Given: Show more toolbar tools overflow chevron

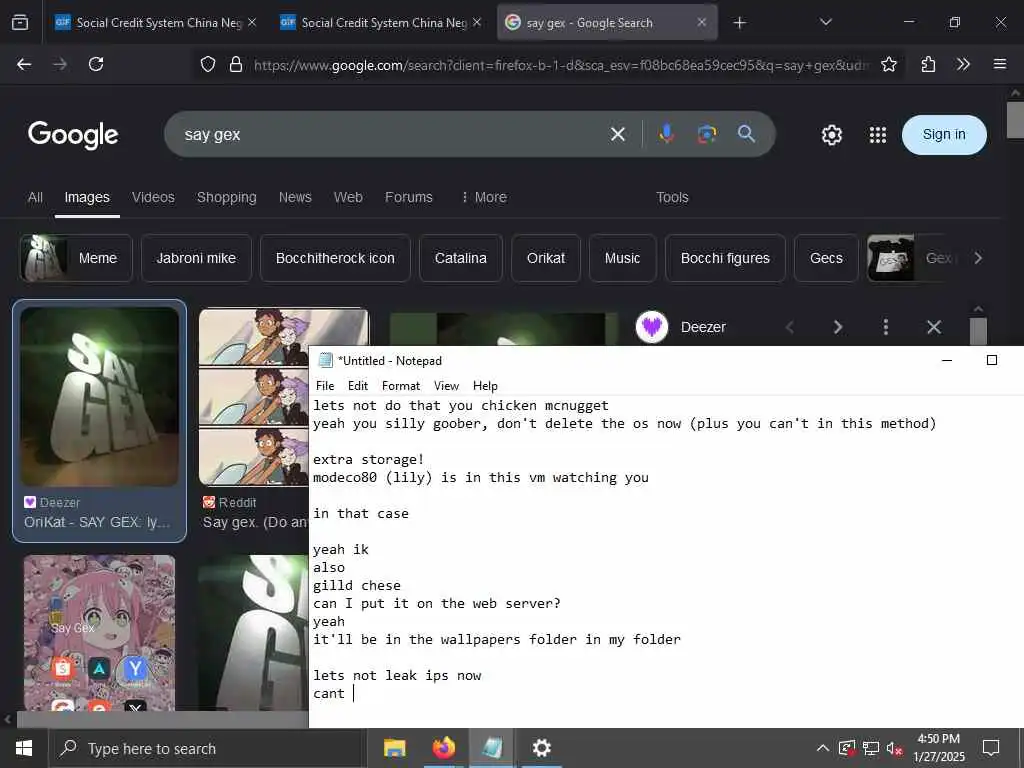Looking at the screenshot, I should (963, 64).
